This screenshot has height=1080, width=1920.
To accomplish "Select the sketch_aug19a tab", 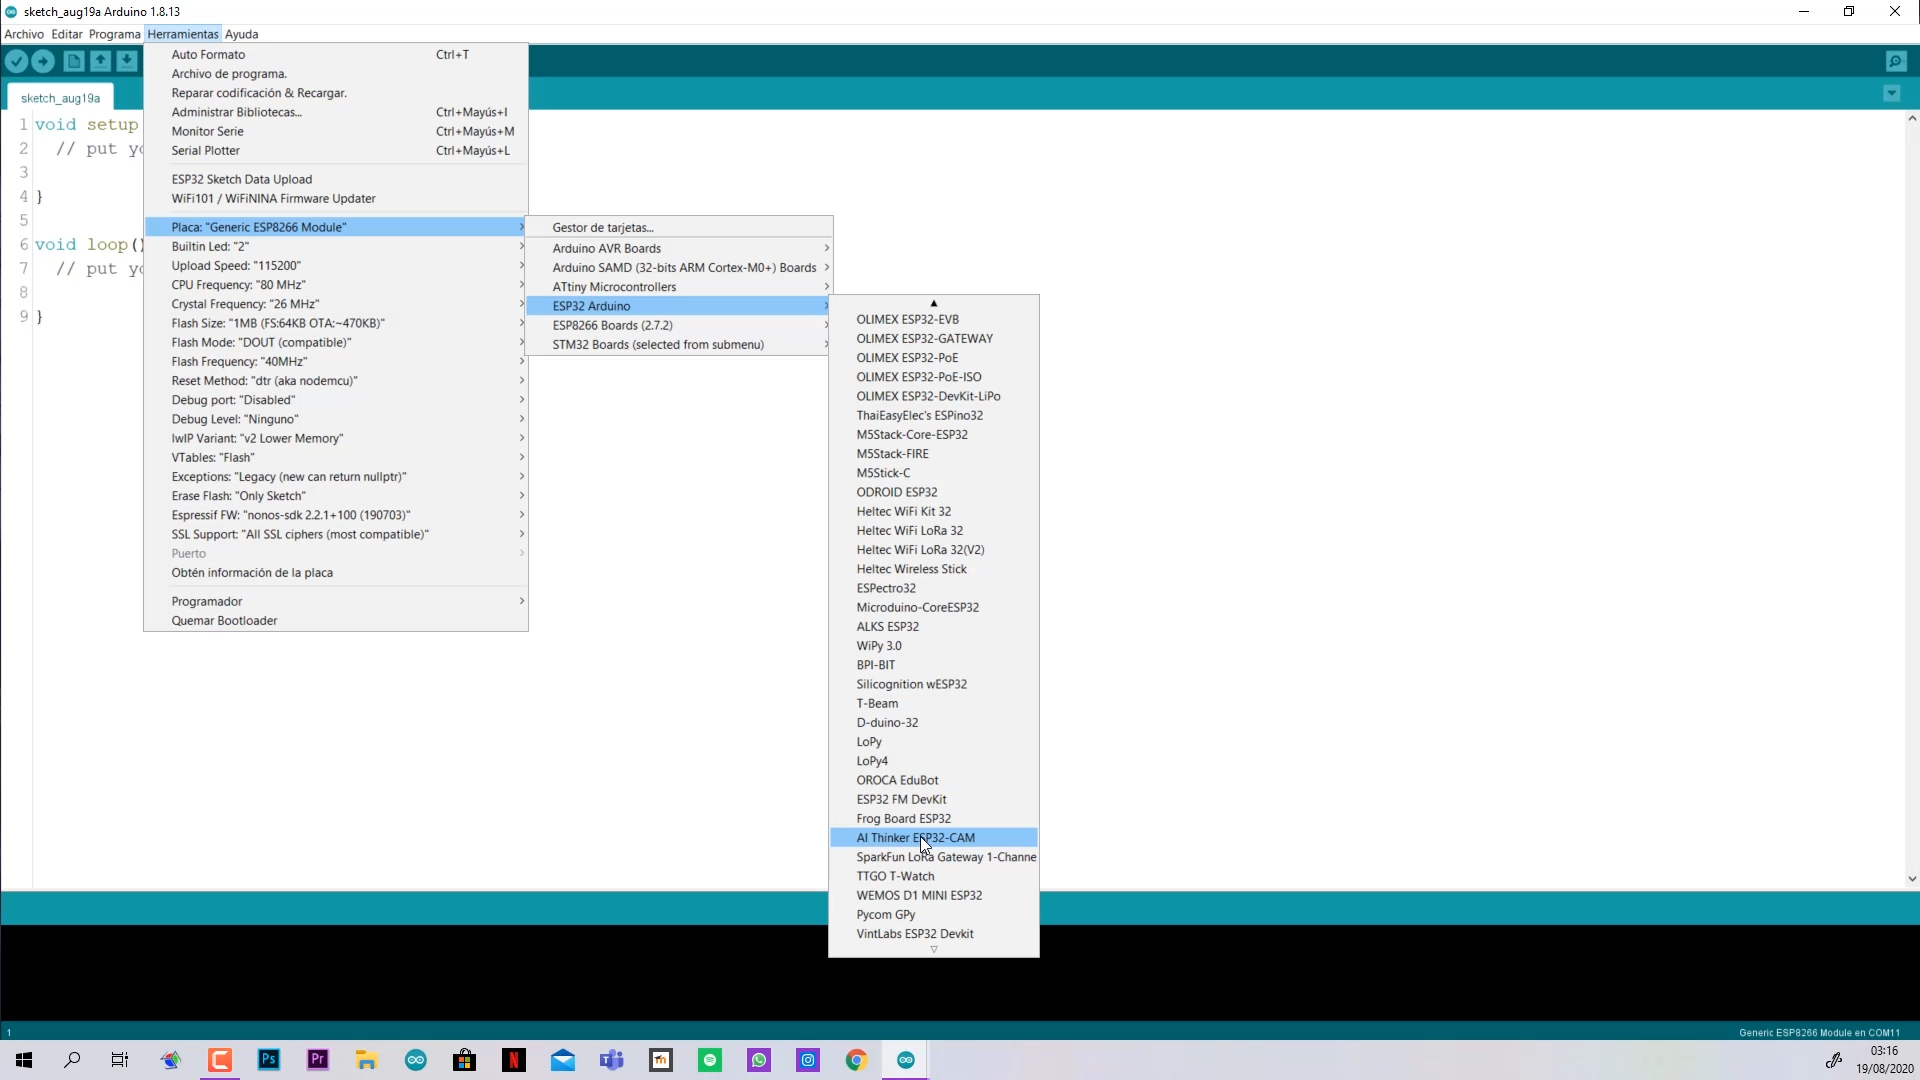I will [60, 98].
